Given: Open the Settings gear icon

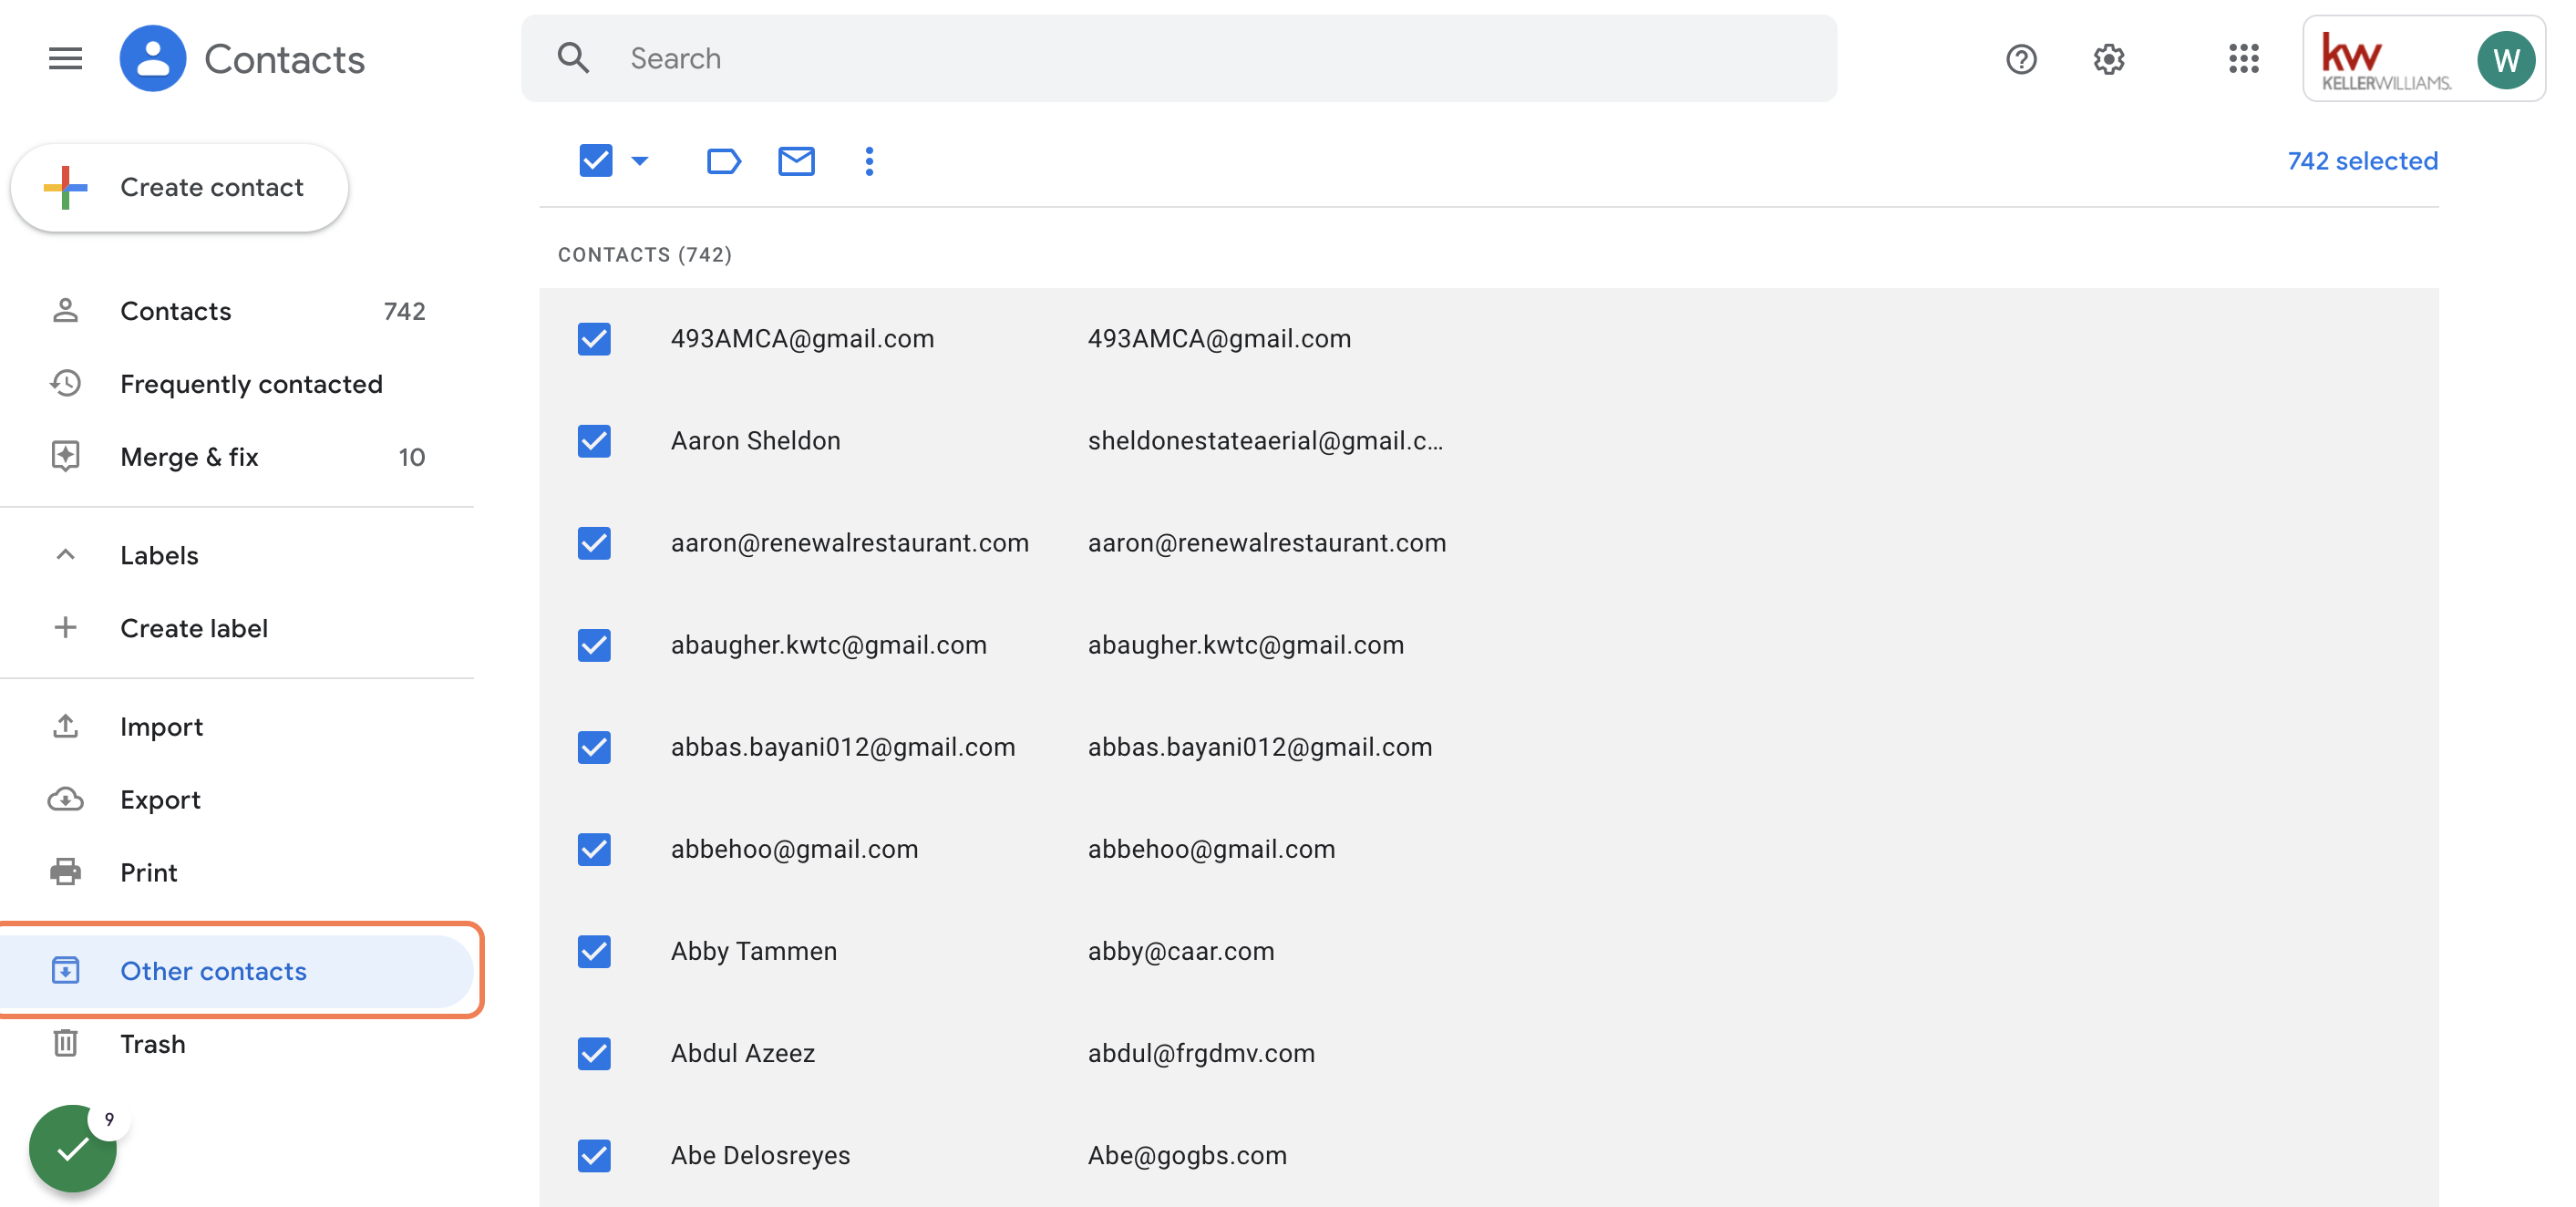Looking at the screenshot, I should [2109, 59].
